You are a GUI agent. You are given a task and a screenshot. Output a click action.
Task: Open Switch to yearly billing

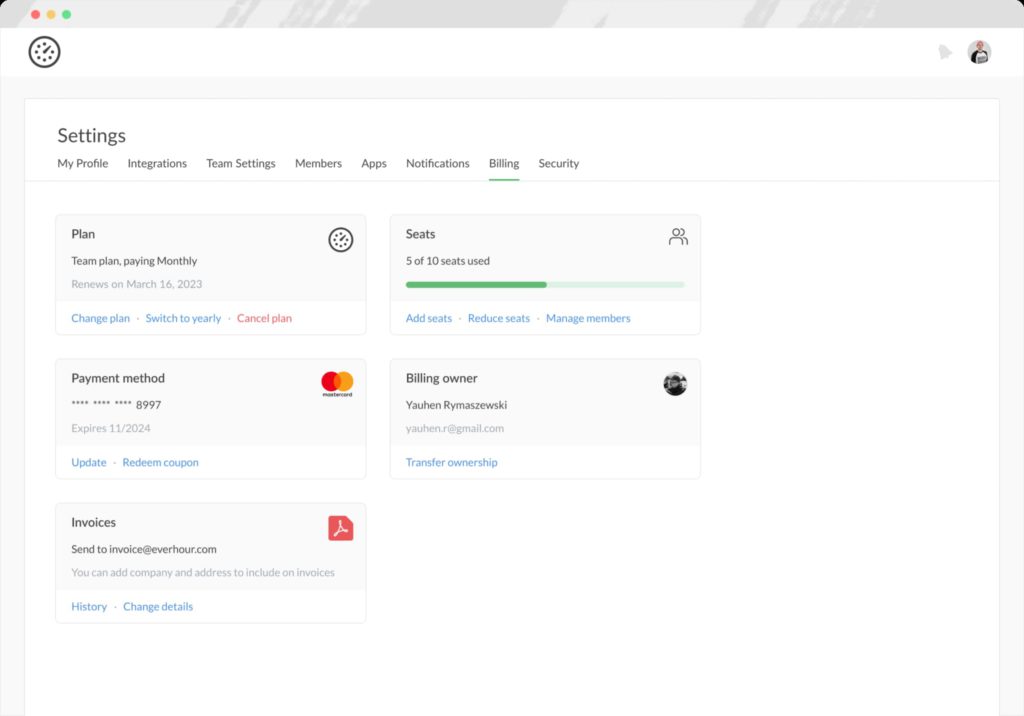click(x=183, y=317)
